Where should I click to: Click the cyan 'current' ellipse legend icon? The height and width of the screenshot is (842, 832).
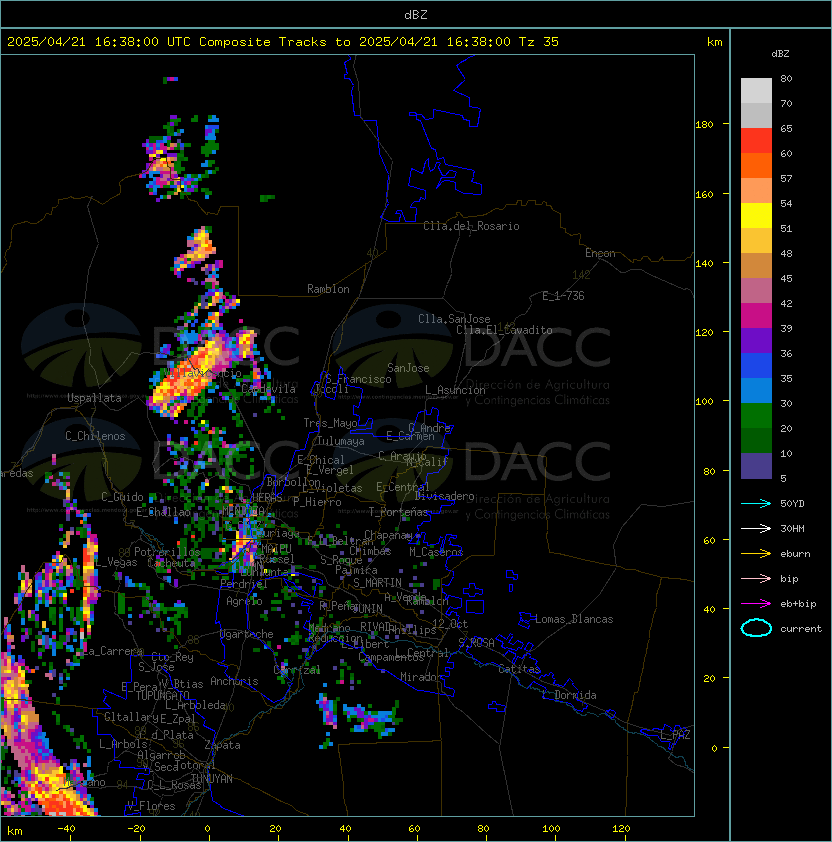[x=756, y=628]
